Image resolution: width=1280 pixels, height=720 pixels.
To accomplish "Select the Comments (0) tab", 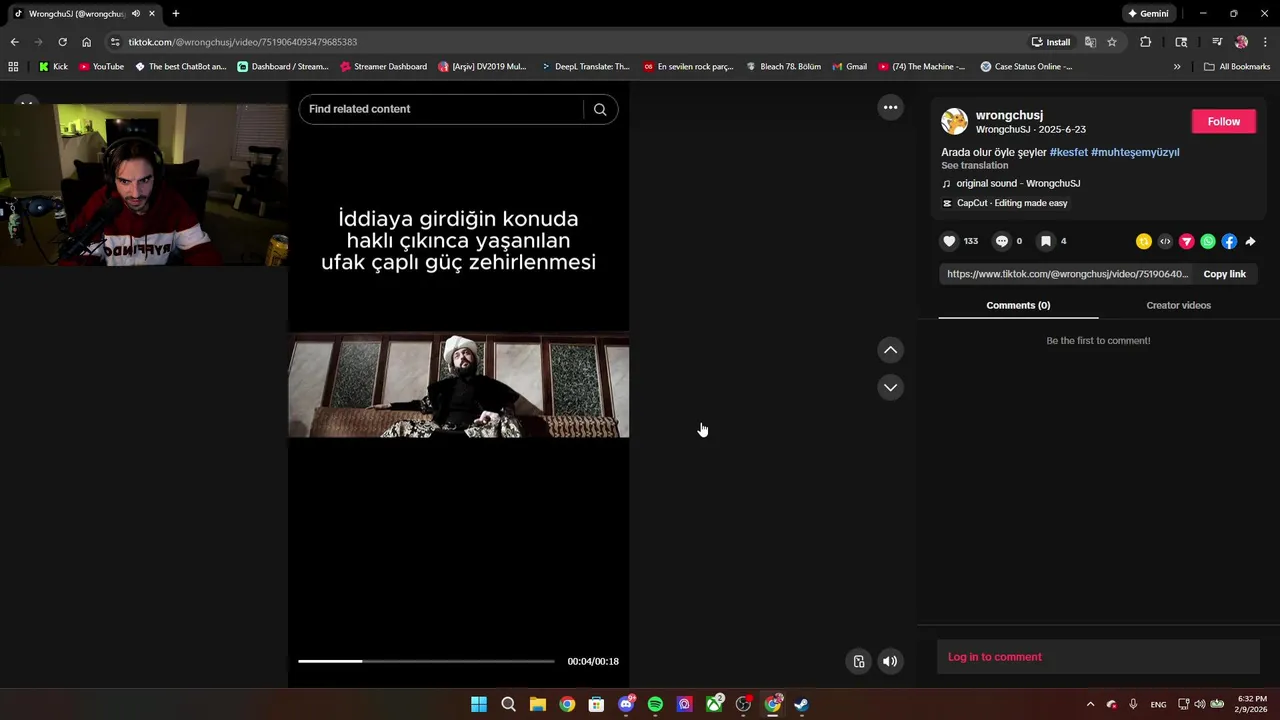I will [x=1018, y=305].
